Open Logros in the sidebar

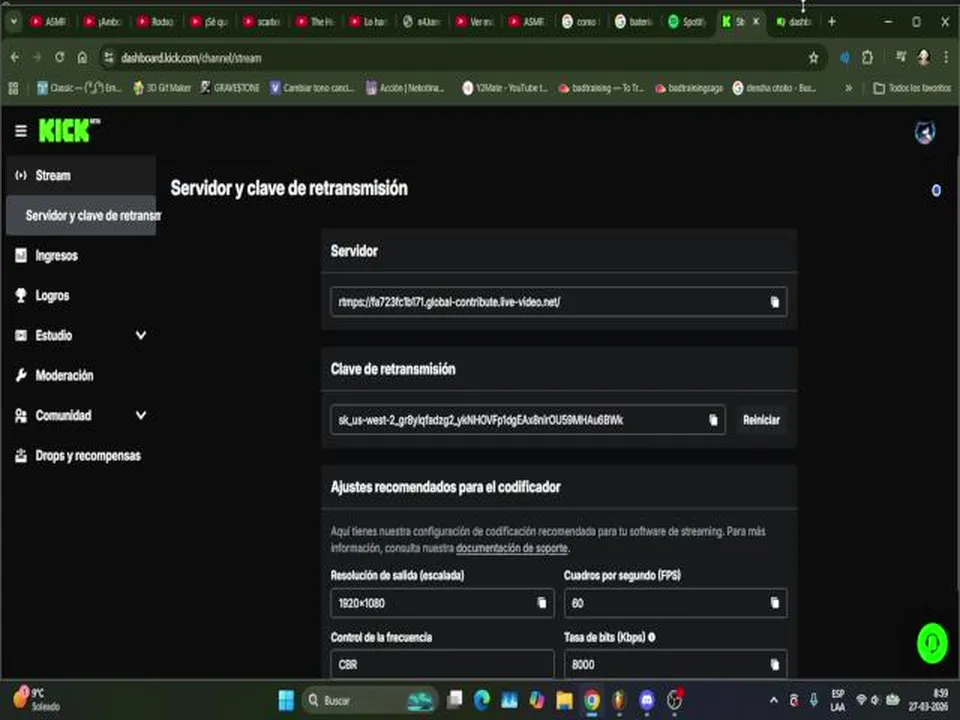[81, 296]
